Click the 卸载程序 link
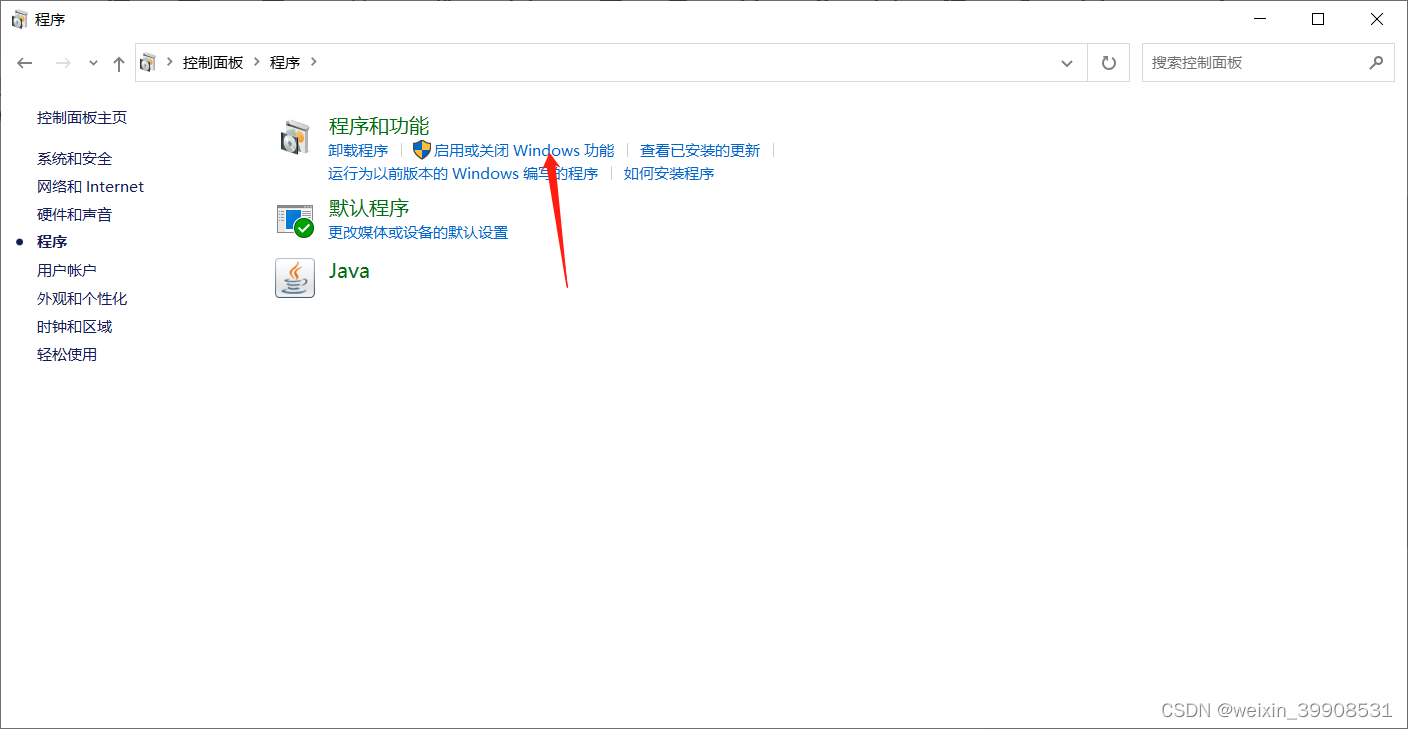The width and height of the screenshot is (1408, 729). click(358, 150)
